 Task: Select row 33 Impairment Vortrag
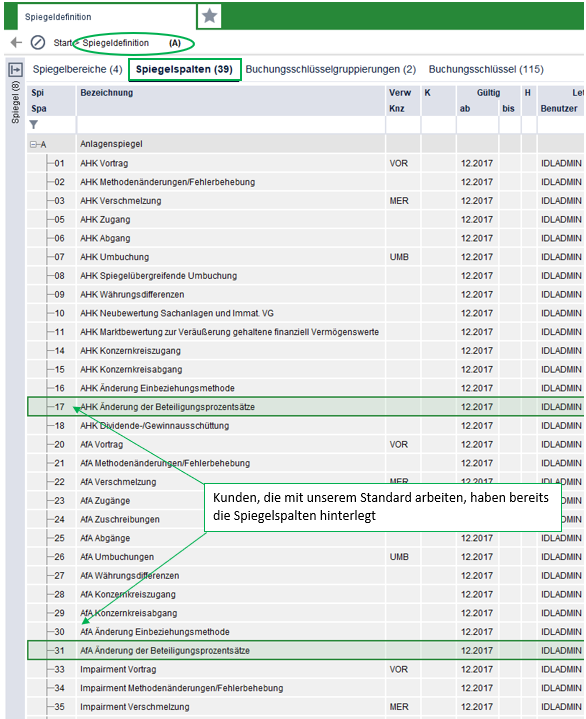(x=305, y=670)
